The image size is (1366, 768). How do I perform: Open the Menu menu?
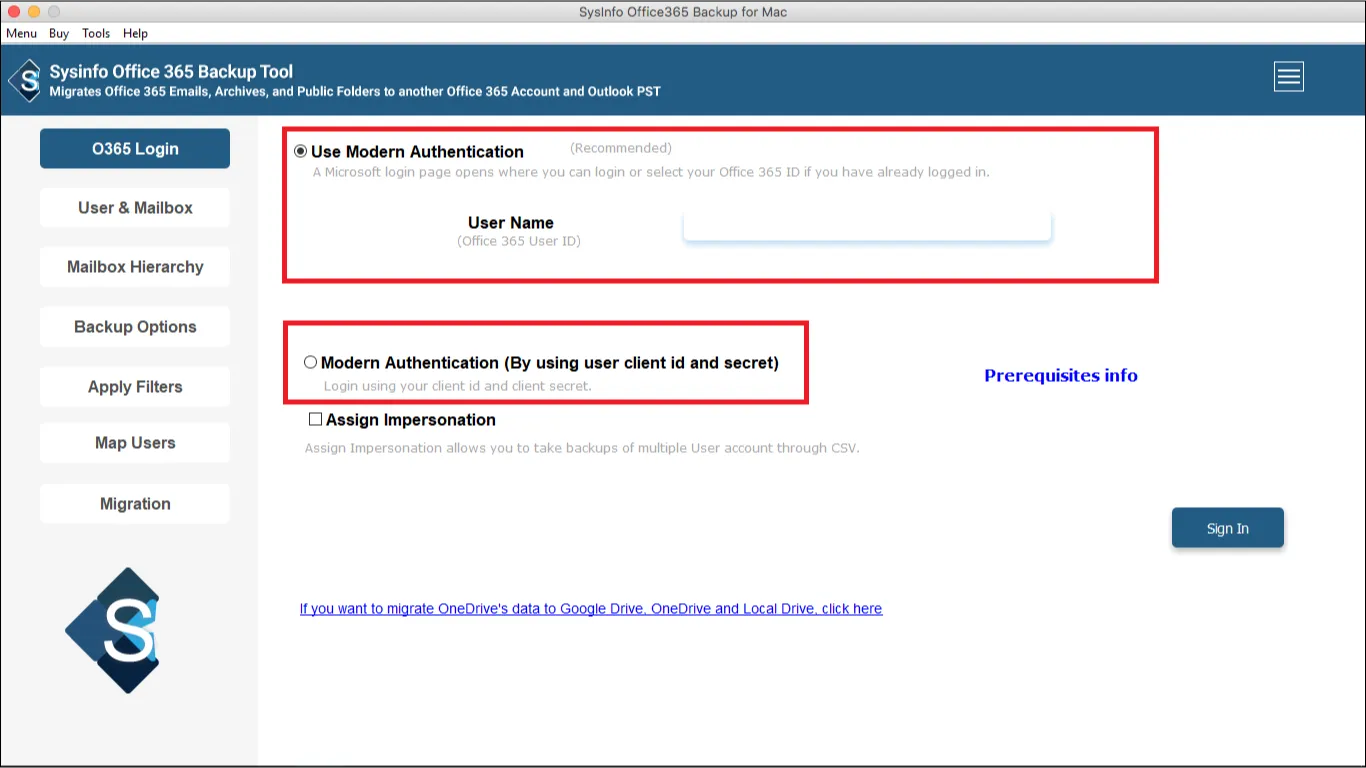point(22,33)
